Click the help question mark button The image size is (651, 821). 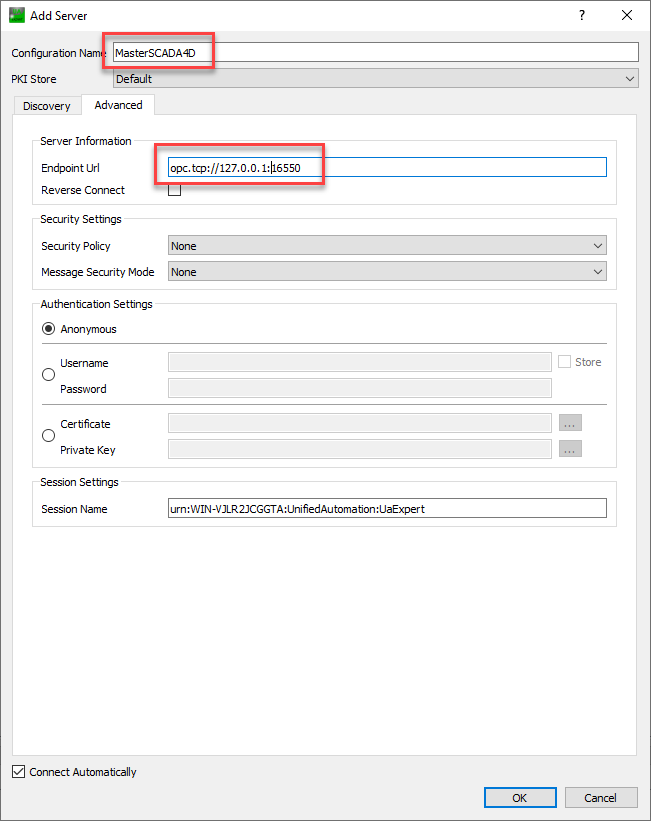point(581,15)
